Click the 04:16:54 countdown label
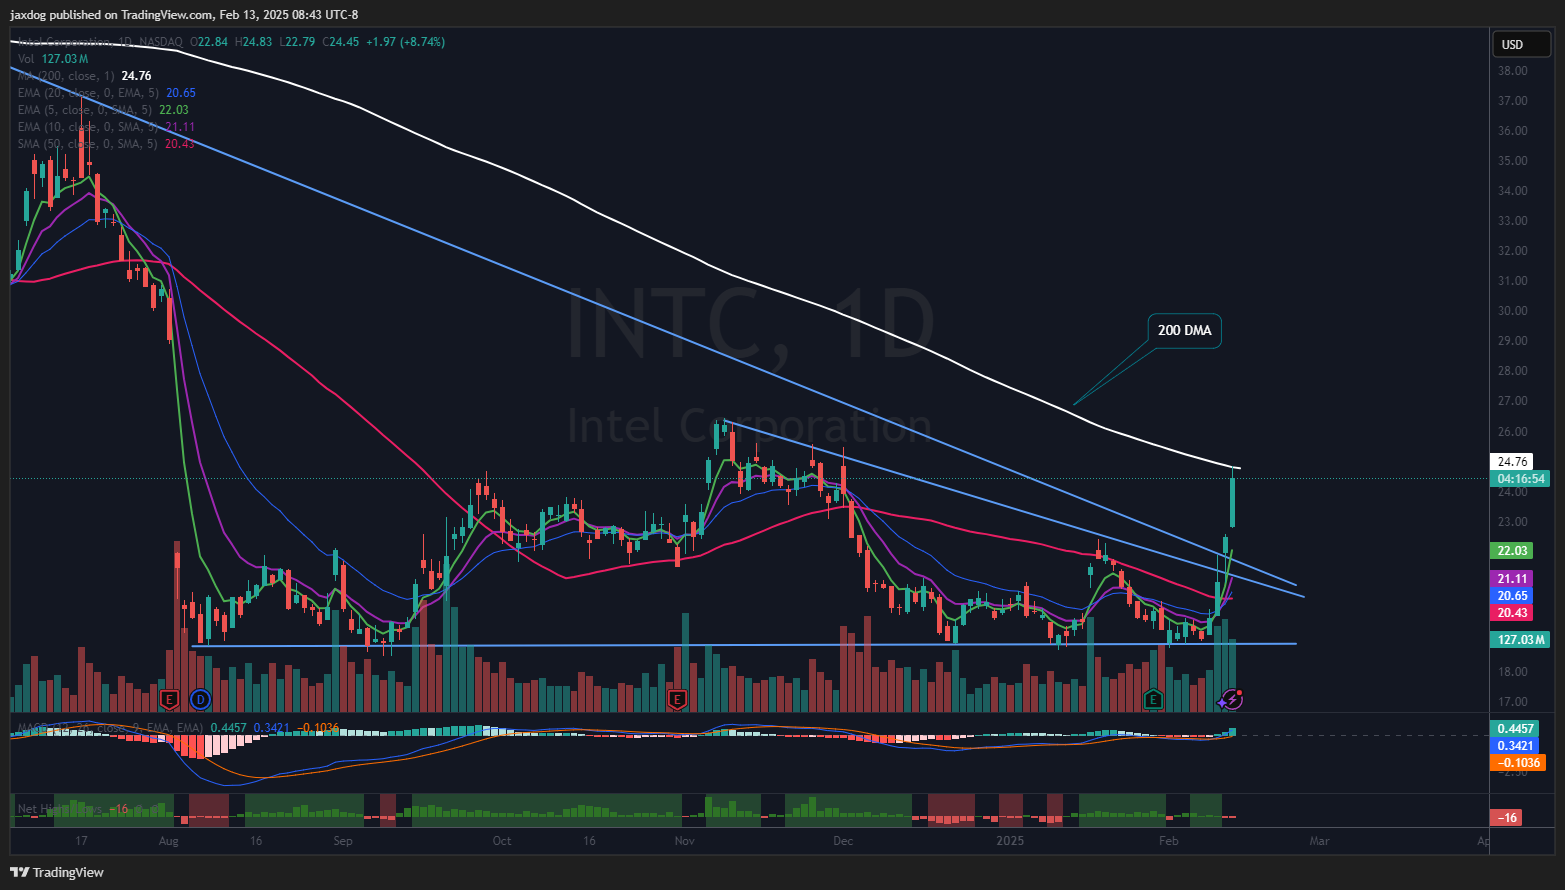This screenshot has width=1565, height=890. click(x=1521, y=479)
